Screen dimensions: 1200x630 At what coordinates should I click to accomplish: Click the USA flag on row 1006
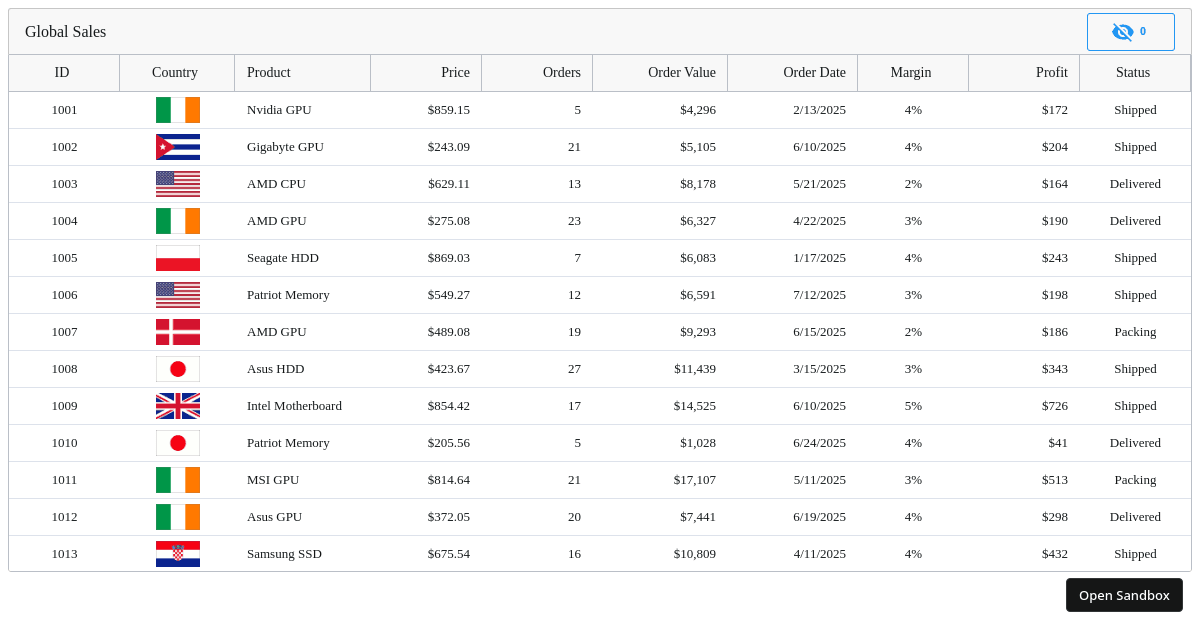tap(177, 295)
